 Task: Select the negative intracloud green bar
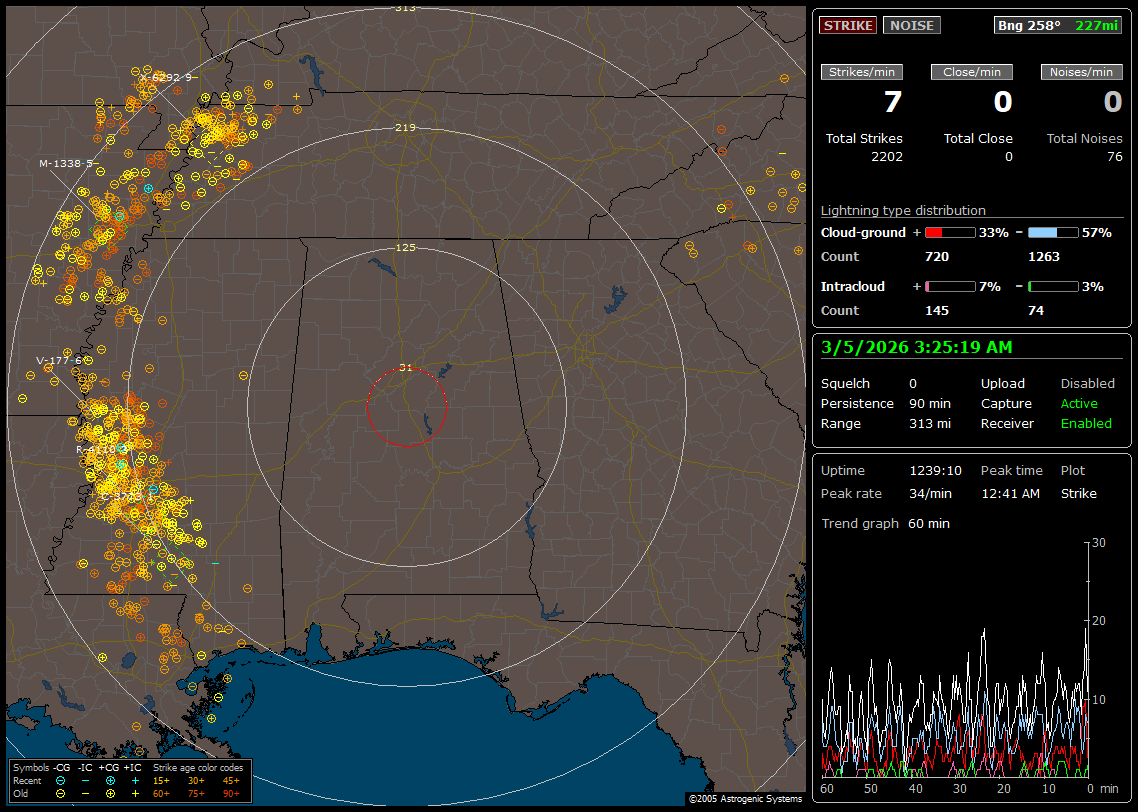[x=1053, y=286]
